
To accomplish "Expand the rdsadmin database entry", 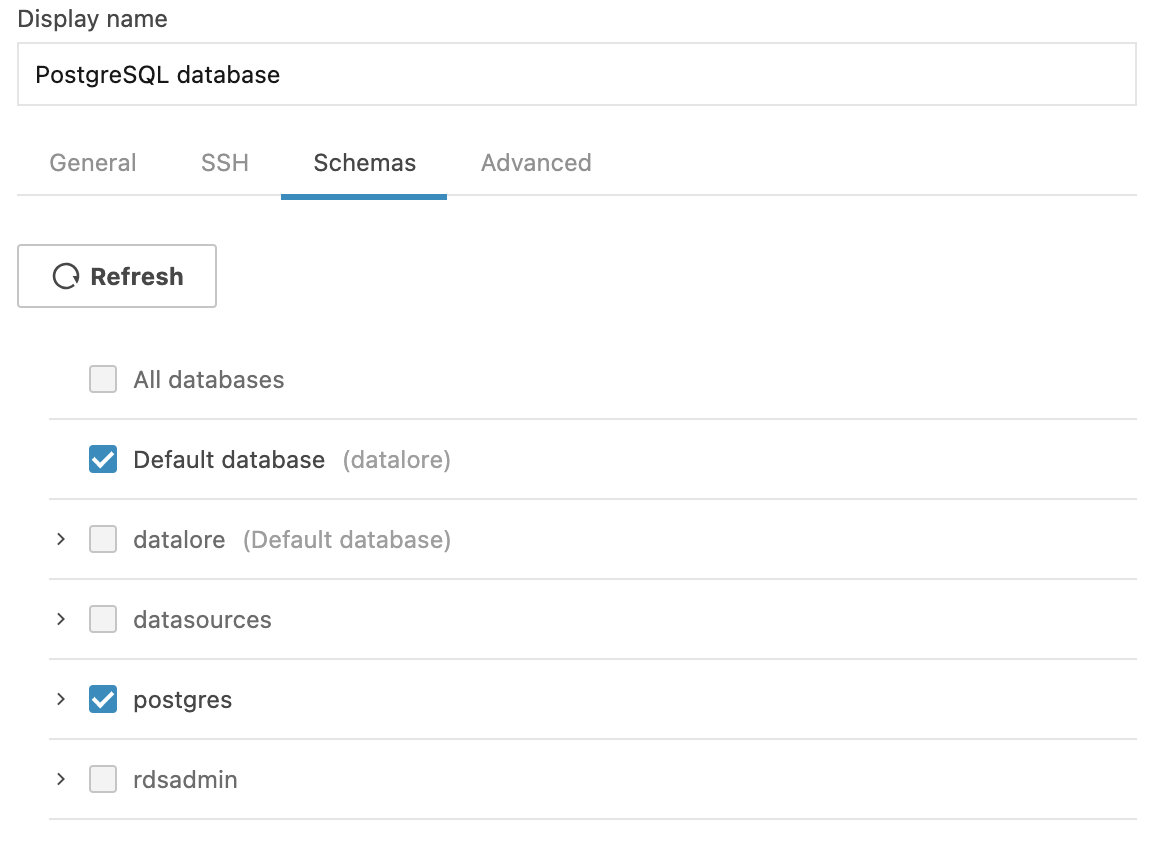I will coord(60,779).
